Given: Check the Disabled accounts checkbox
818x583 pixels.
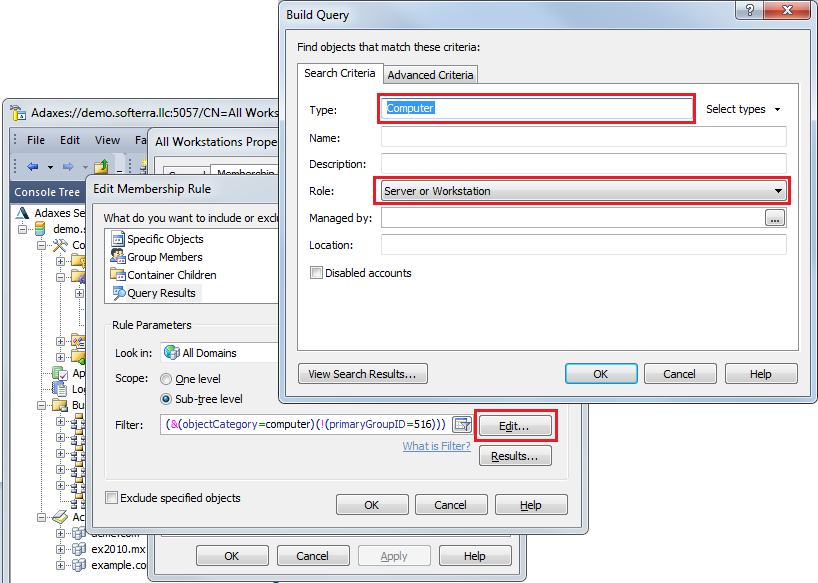Looking at the screenshot, I should tap(316, 273).
